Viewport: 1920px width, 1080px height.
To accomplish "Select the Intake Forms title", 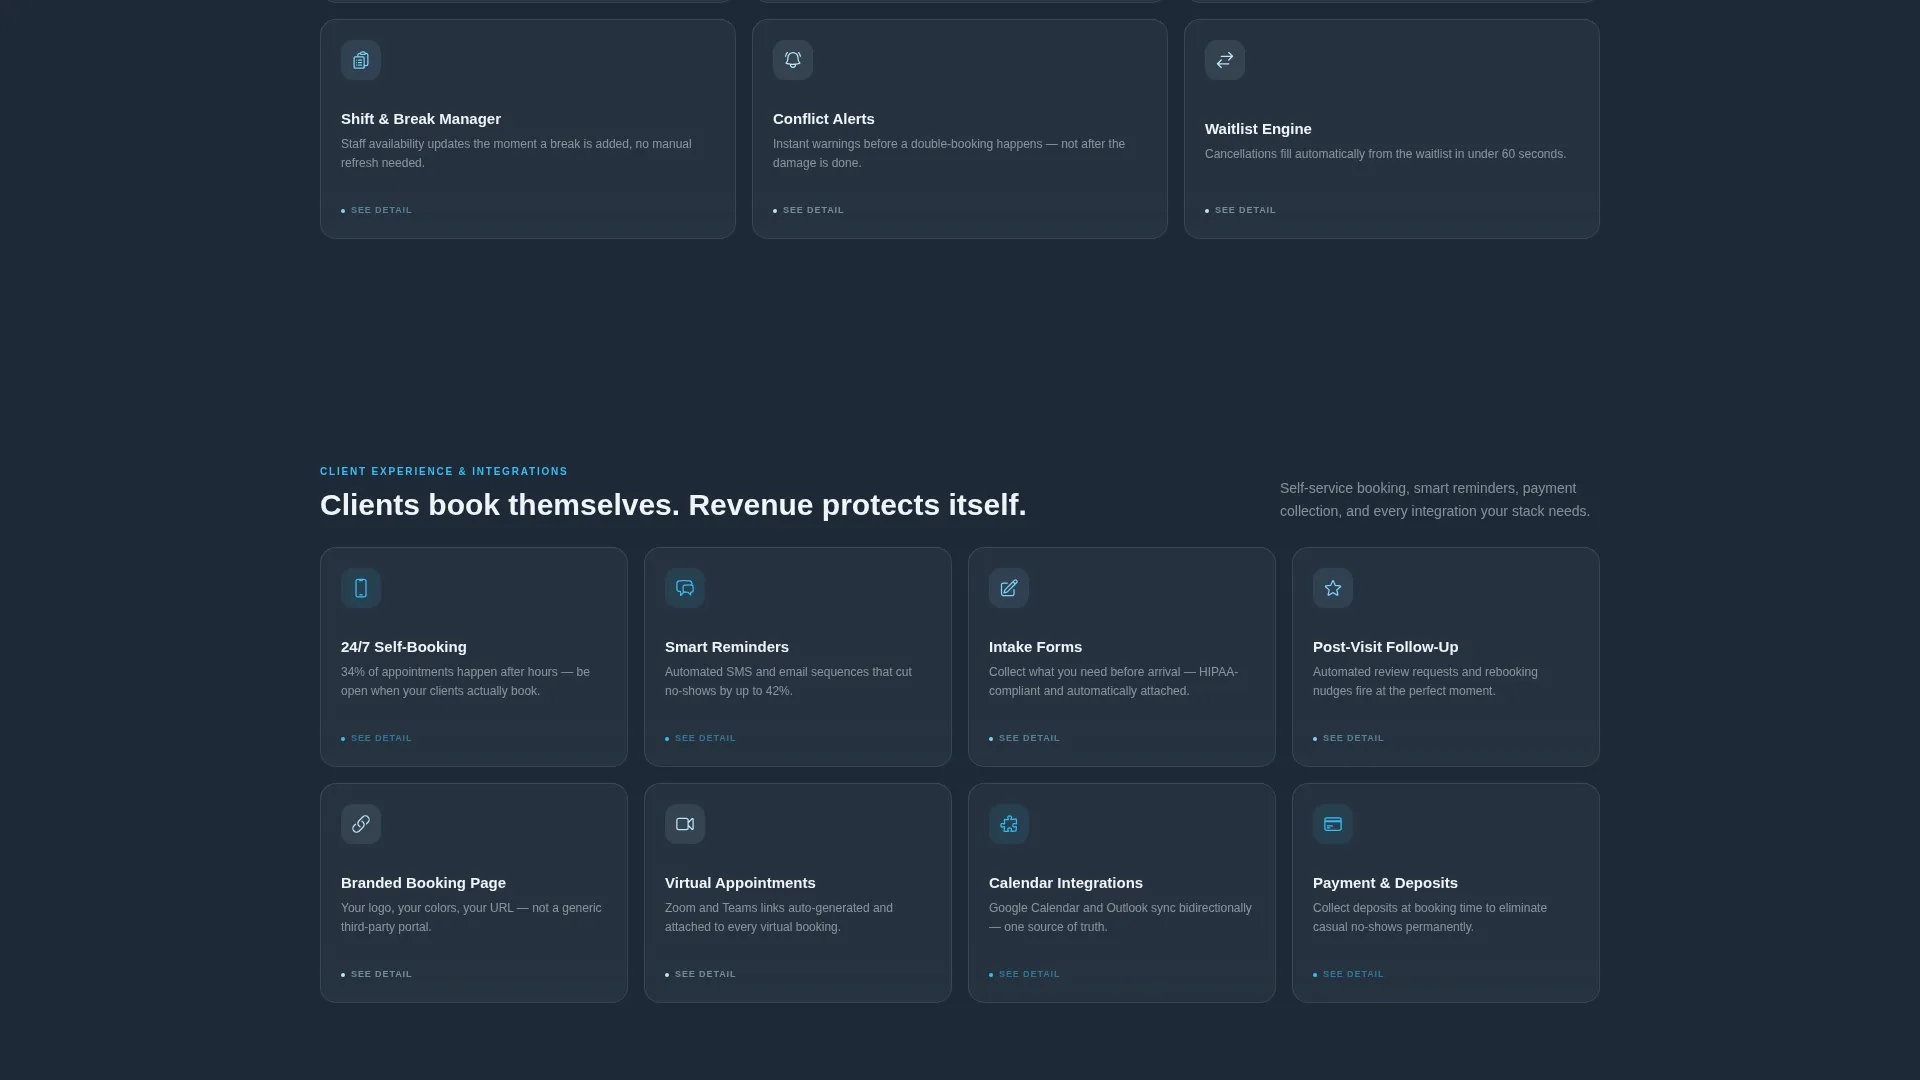I will coord(1035,647).
